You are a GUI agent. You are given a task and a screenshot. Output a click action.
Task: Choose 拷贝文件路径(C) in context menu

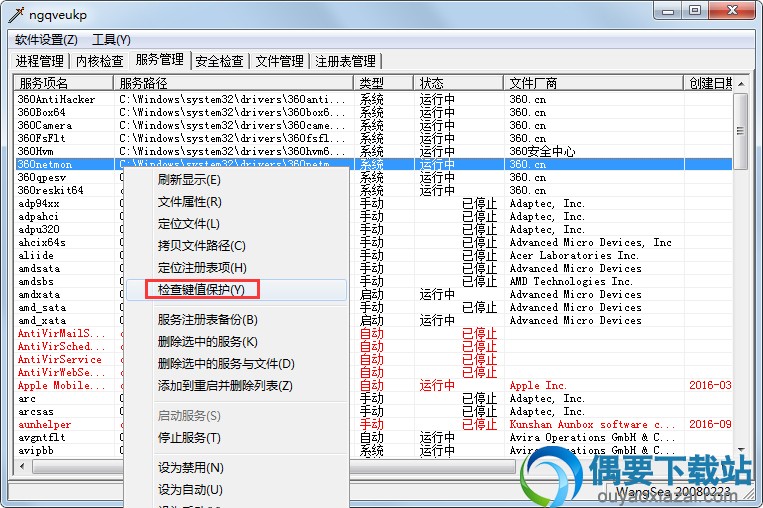pyautogui.click(x=236, y=246)
